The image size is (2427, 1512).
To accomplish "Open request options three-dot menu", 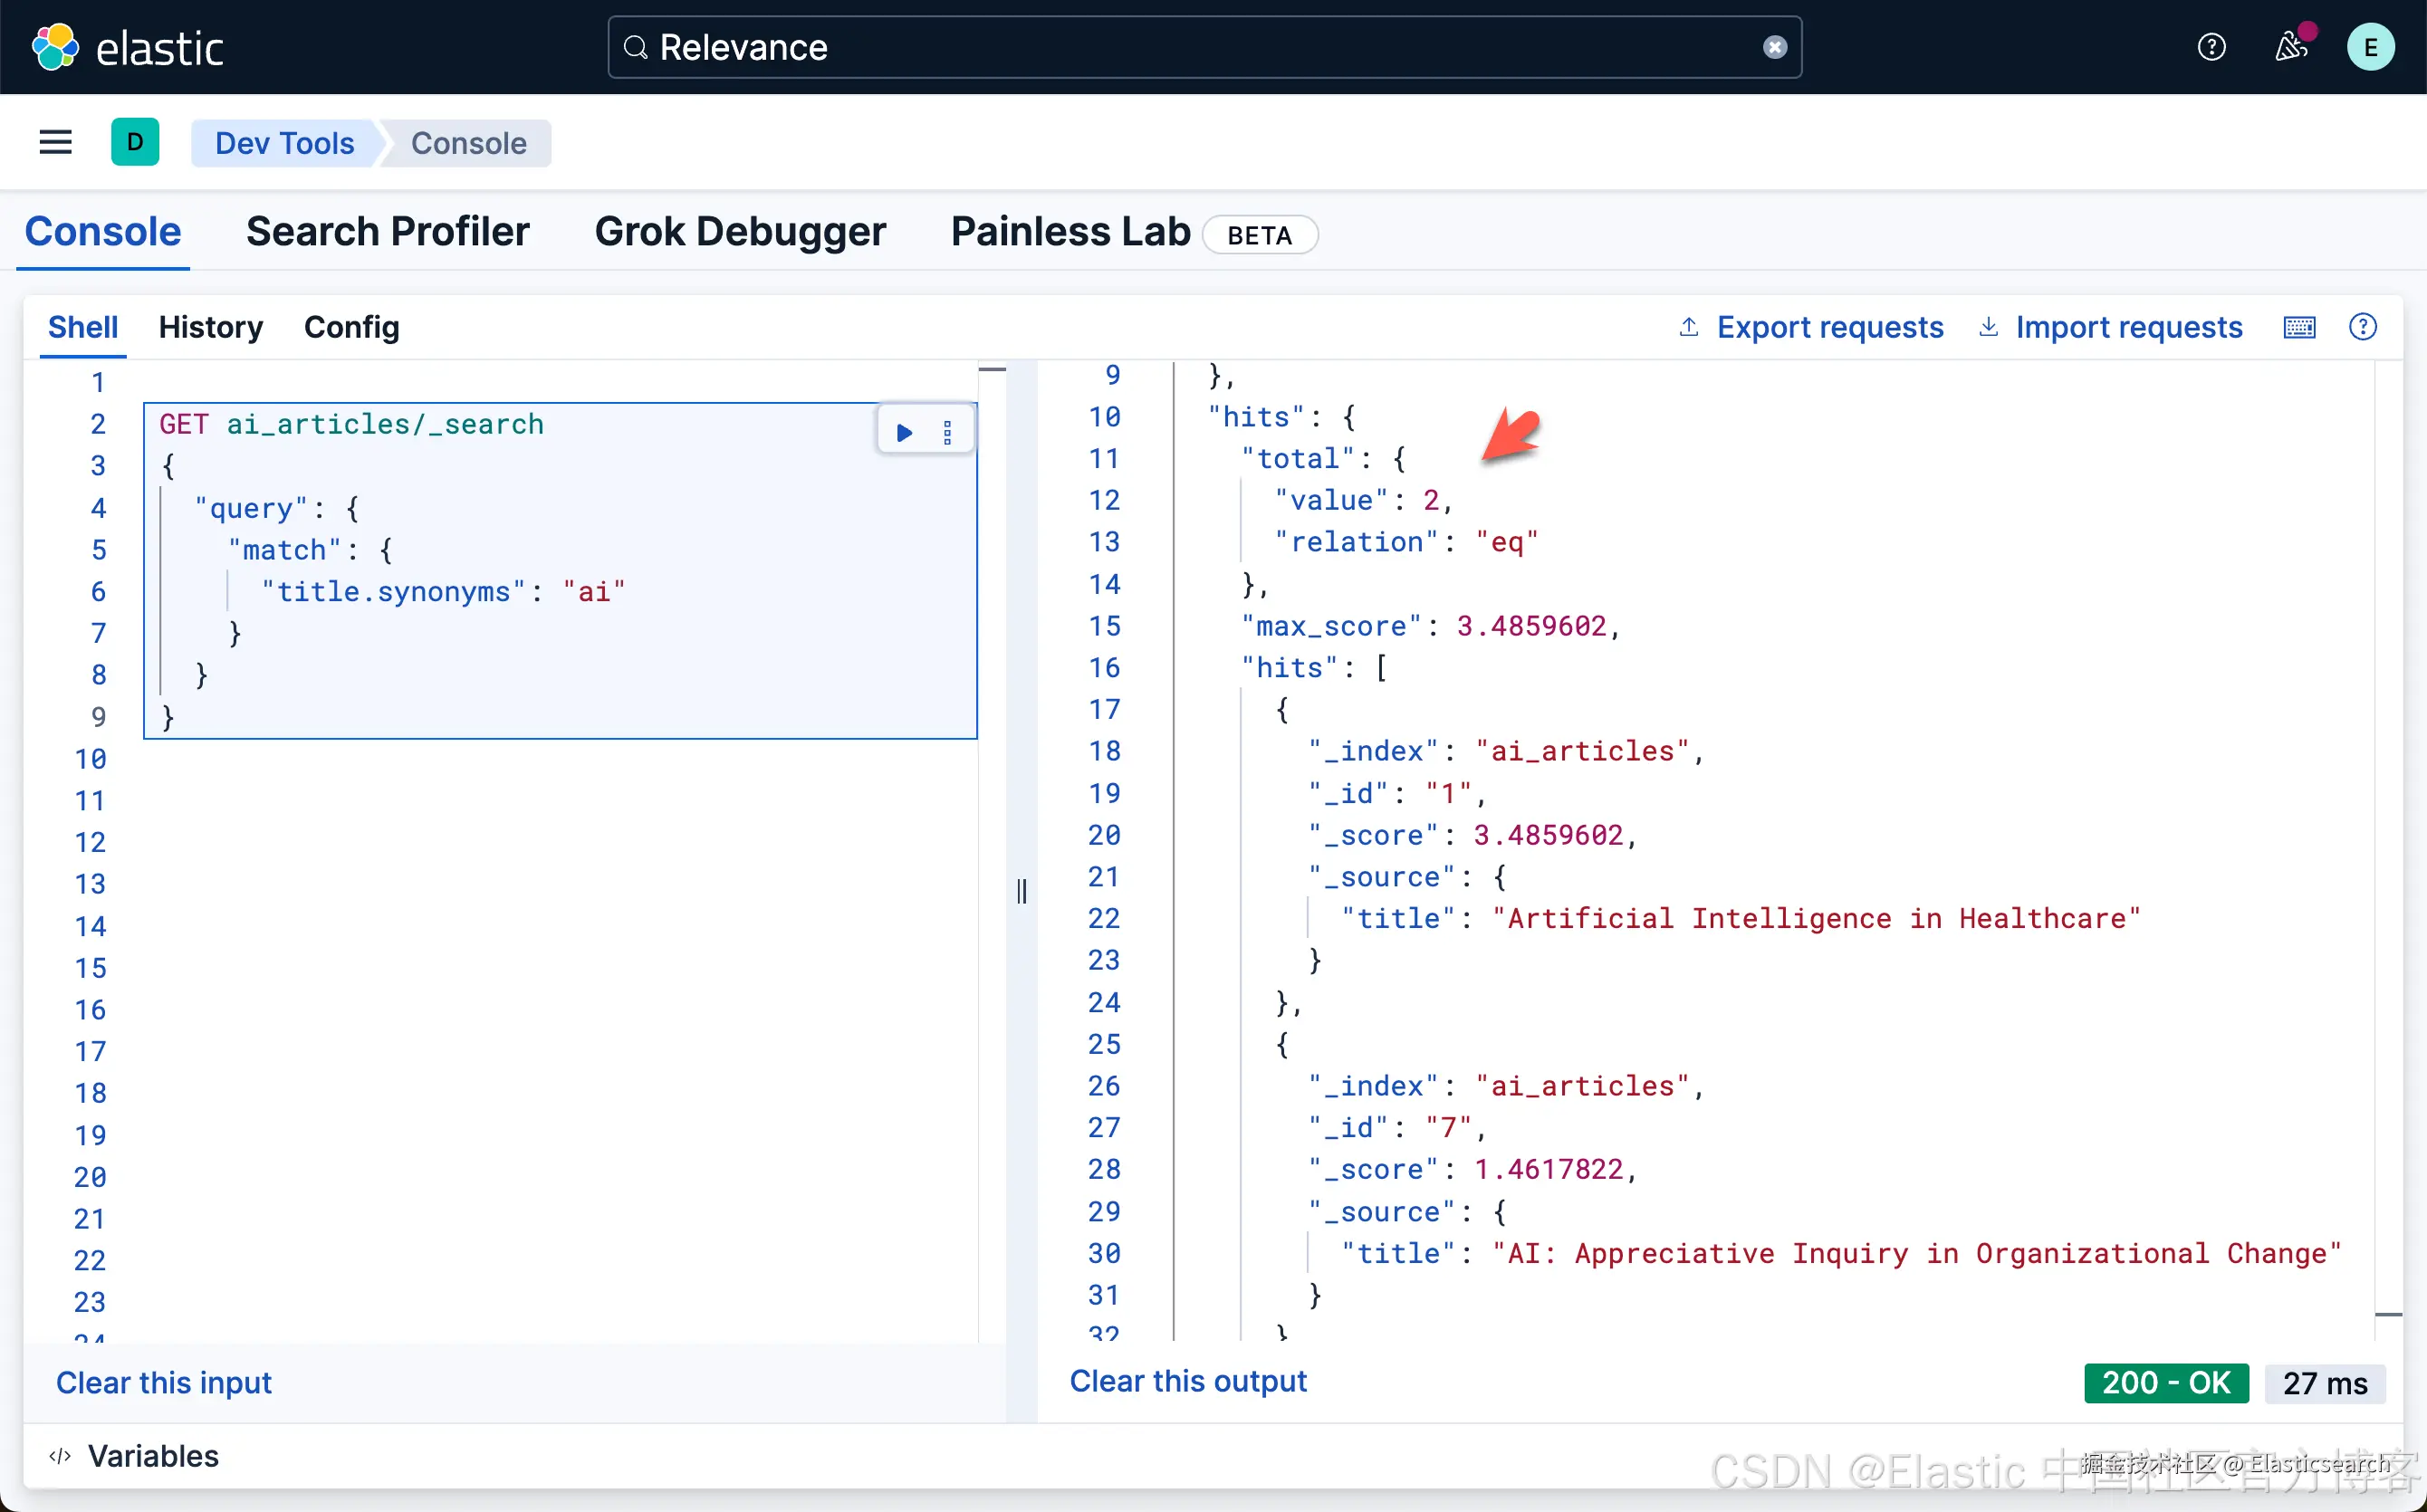I will click(x=947, y=433).
